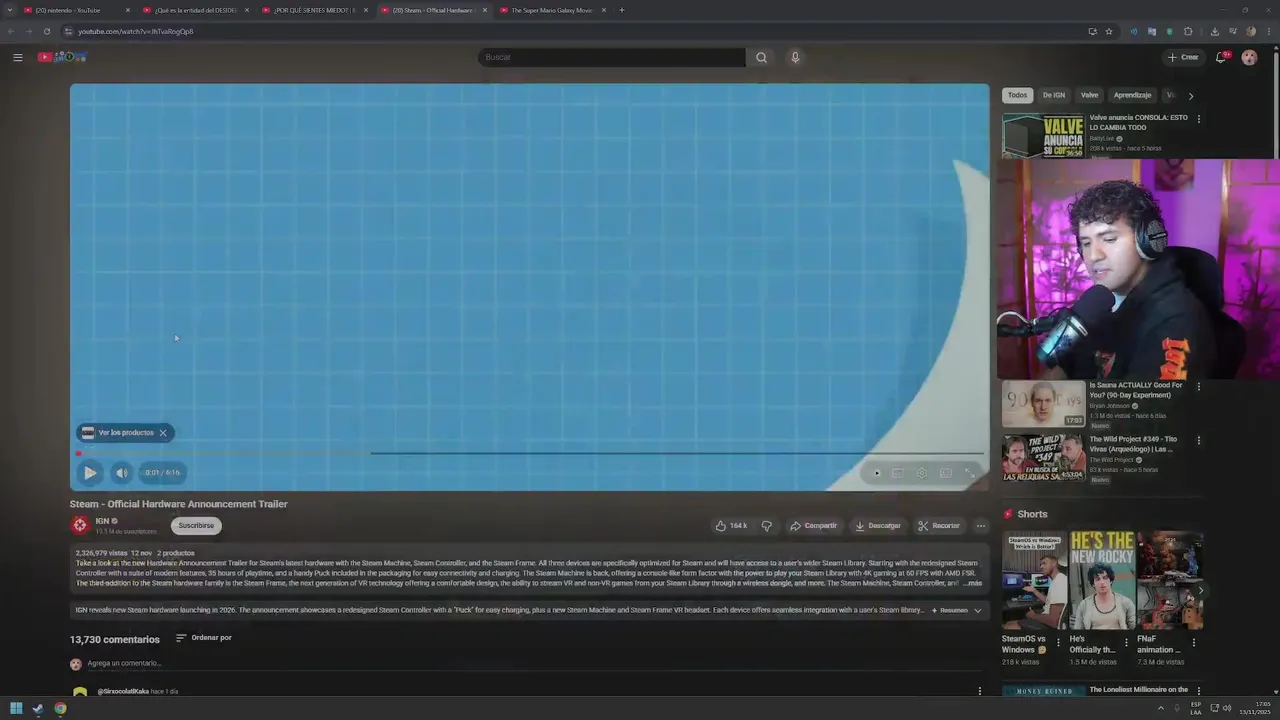Open comments Ordenar por sort menu
Screen dimensions: 1280x720
204,638
